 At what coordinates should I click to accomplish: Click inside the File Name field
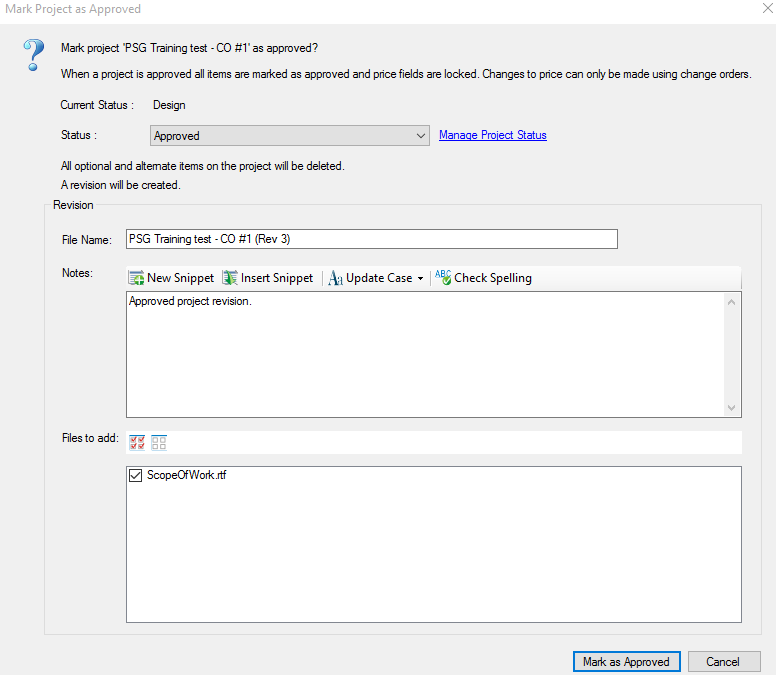(x=372, y=239)
